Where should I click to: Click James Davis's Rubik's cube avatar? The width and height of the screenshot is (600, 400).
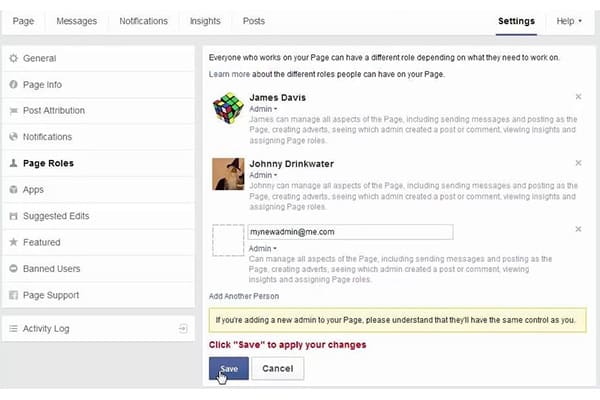(x=228, y=108)
